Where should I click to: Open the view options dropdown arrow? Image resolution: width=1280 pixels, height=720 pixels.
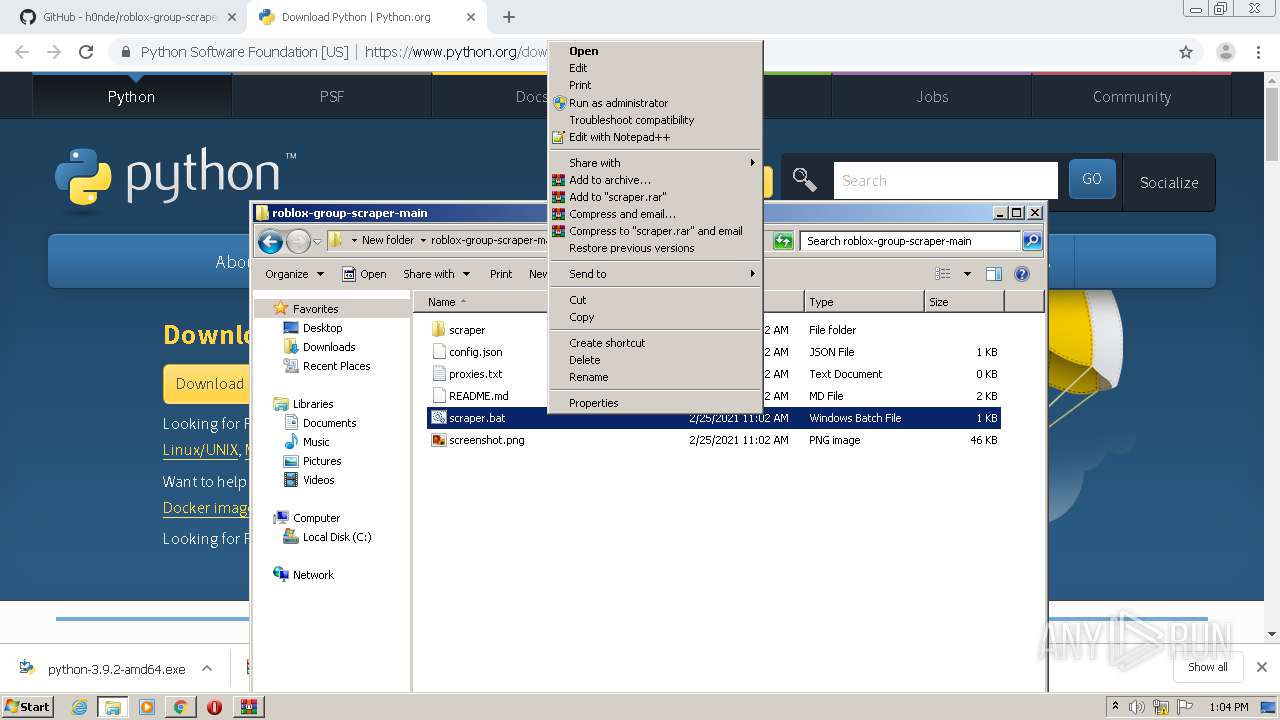[x=967, y=274]
